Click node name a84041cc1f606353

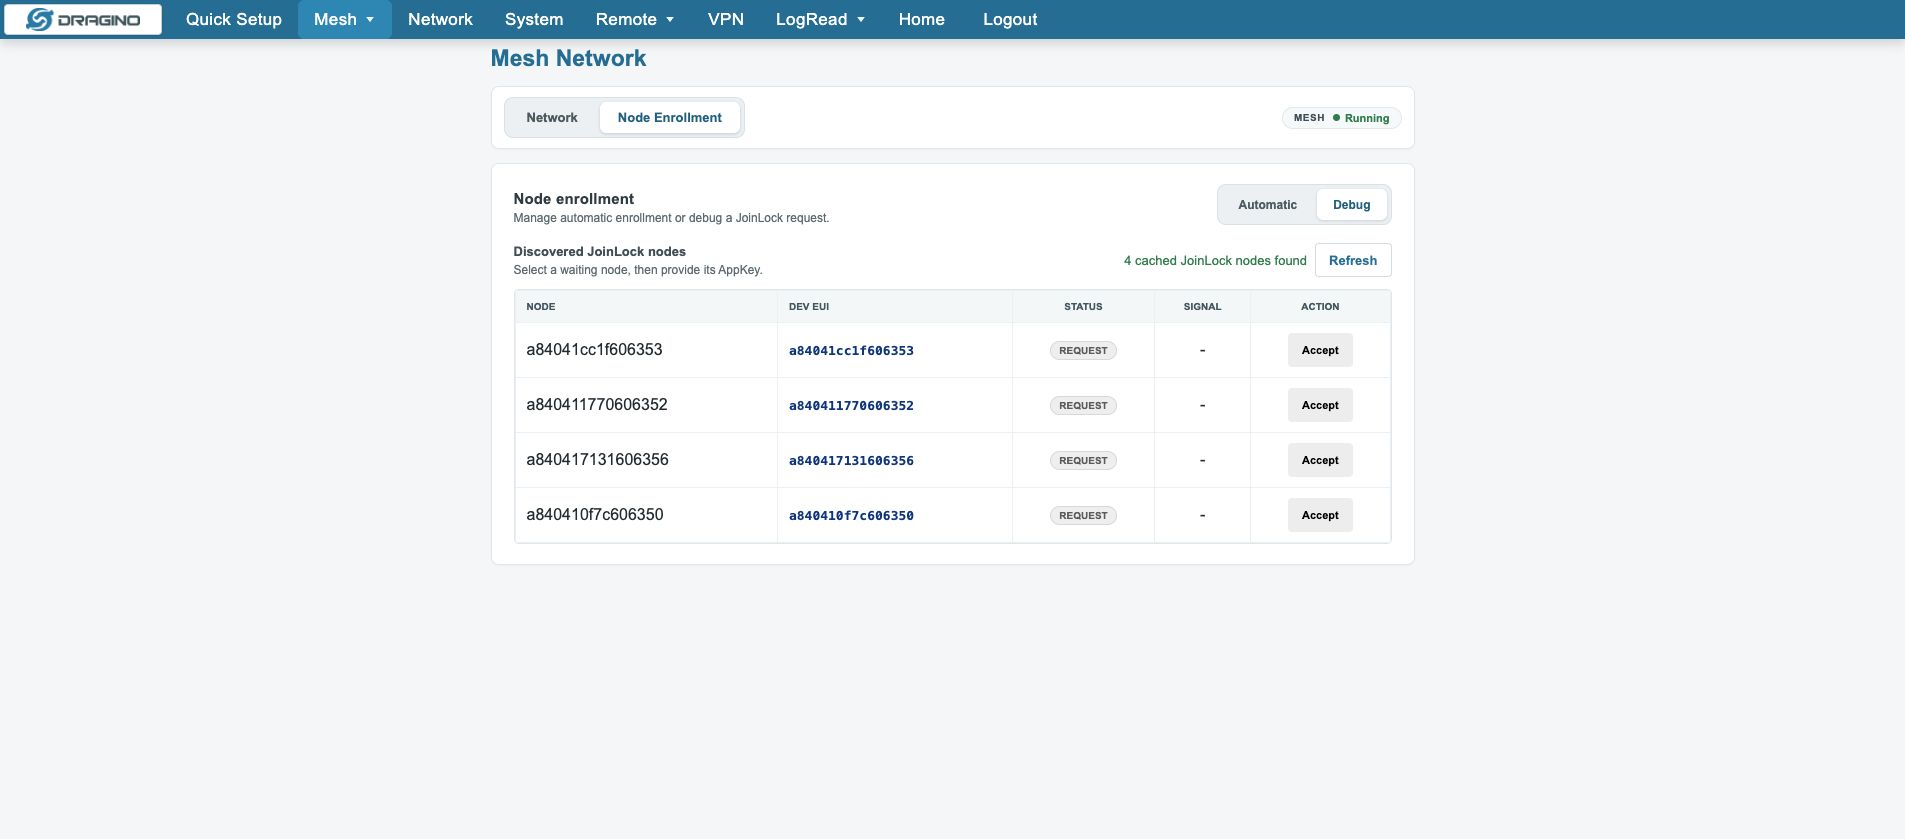tap(594, 350)
